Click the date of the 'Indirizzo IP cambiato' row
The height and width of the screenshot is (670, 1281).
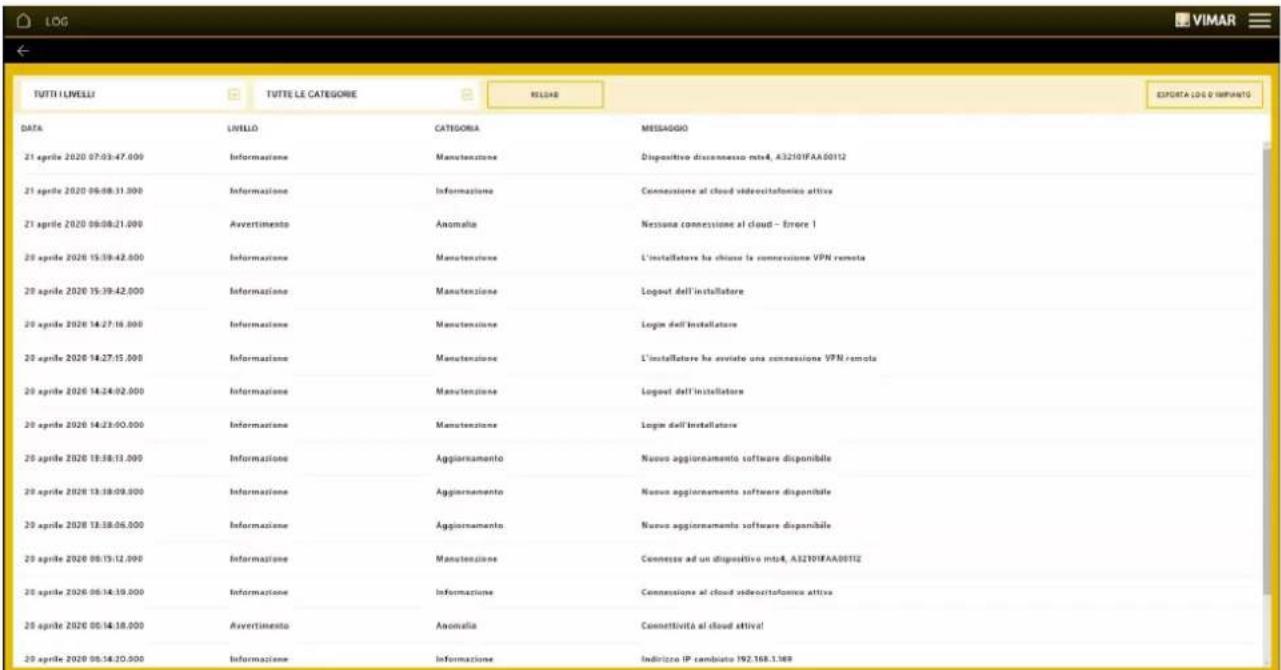(x=83, y=659)
